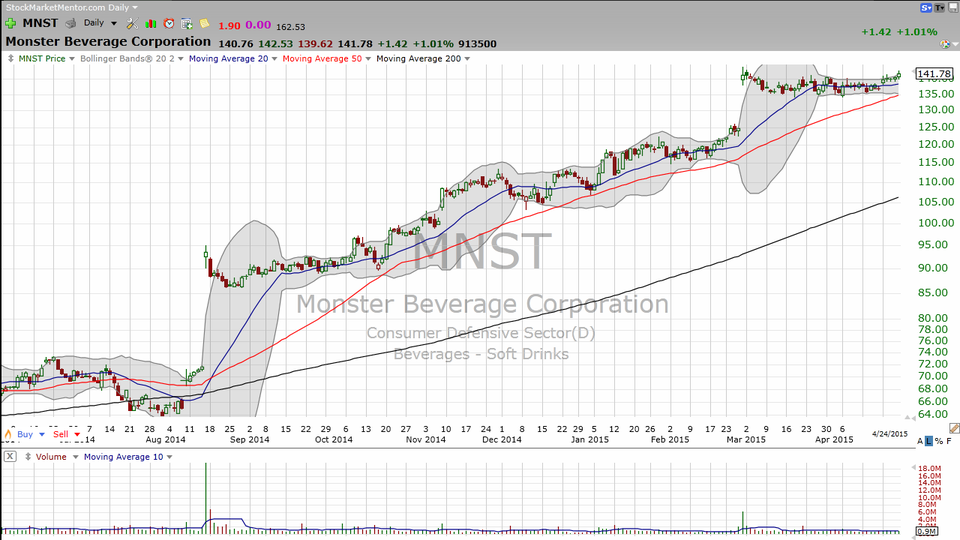Open the Sell order dropdown
The height and width of the screenshot is (540, 960).
(x=77, y=434)
